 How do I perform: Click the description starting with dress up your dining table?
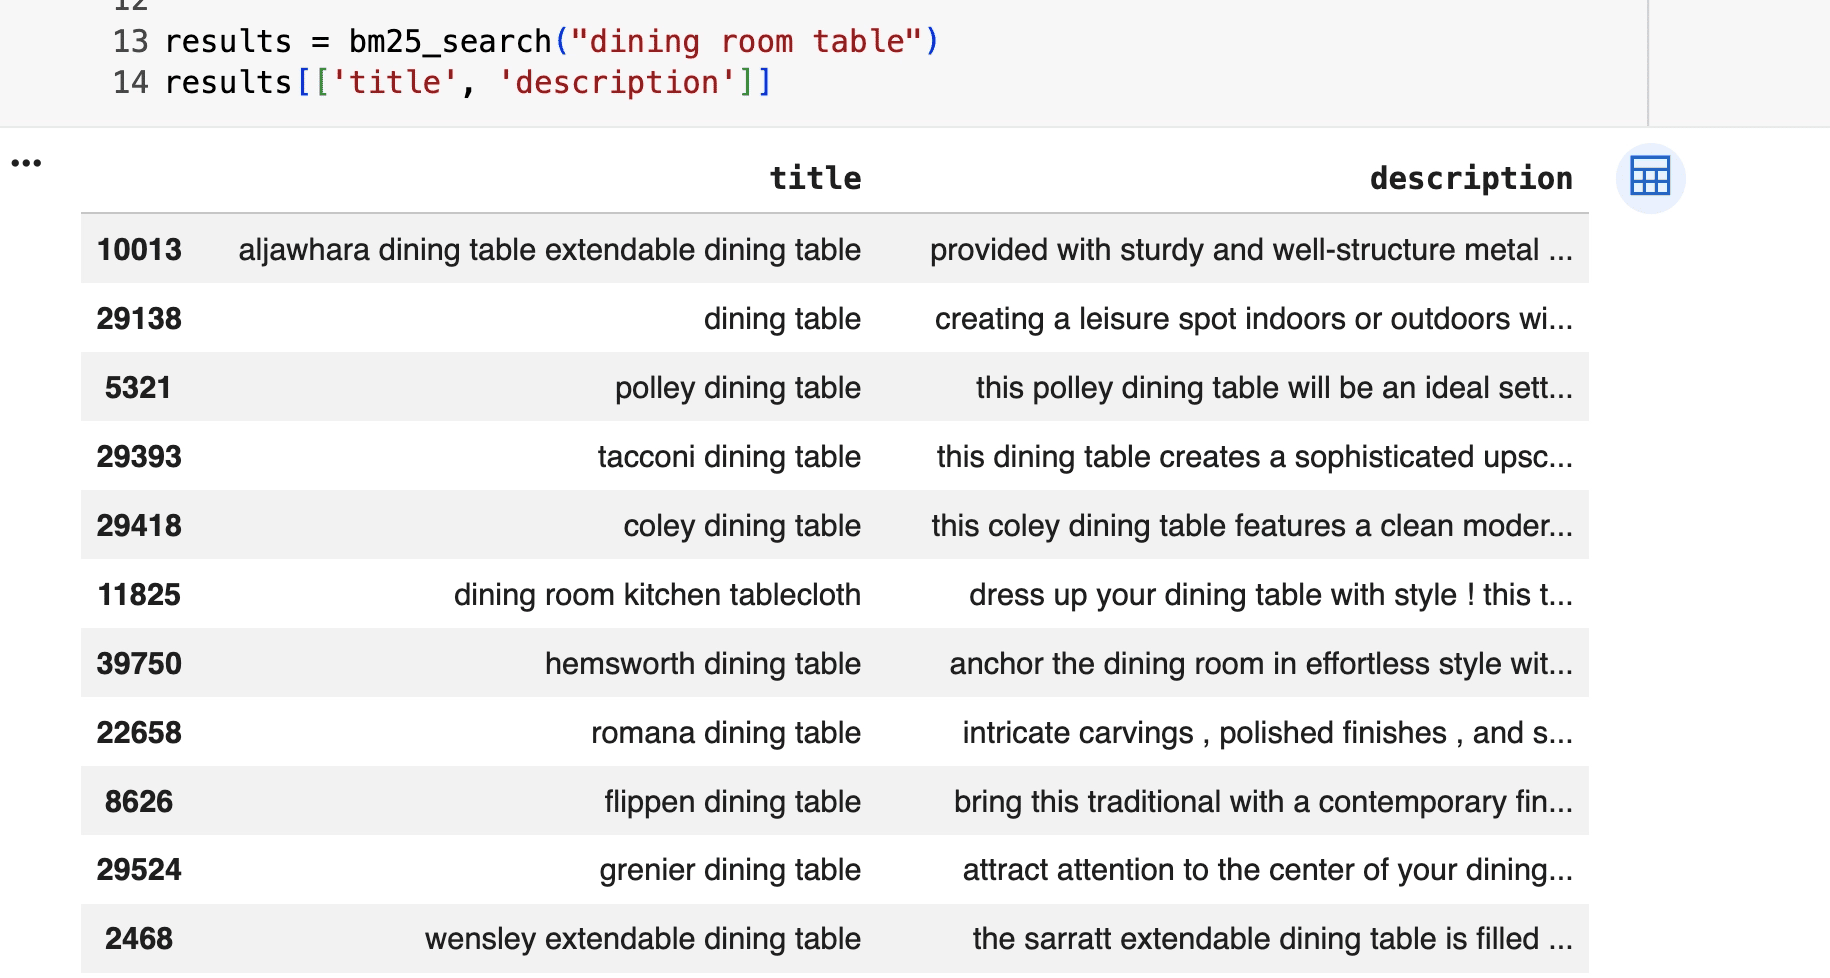1270,594
